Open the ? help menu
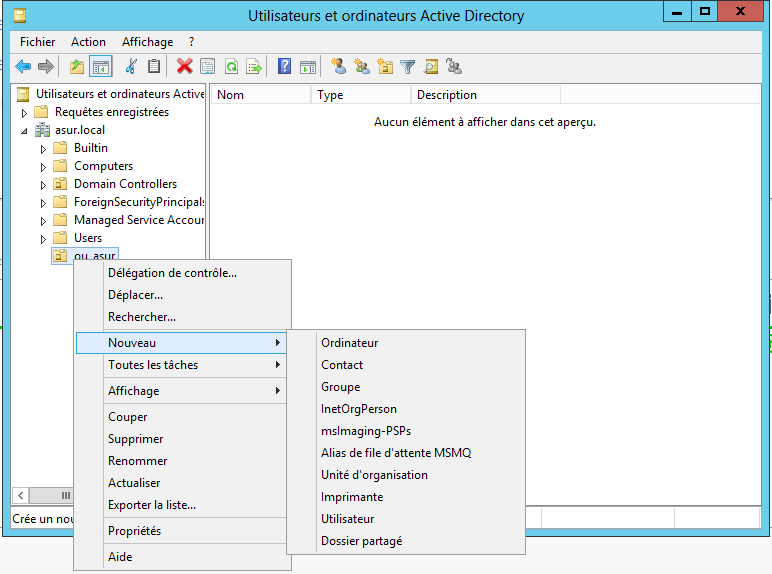Viewport: 772px width, 574px height. click(192, 42)
